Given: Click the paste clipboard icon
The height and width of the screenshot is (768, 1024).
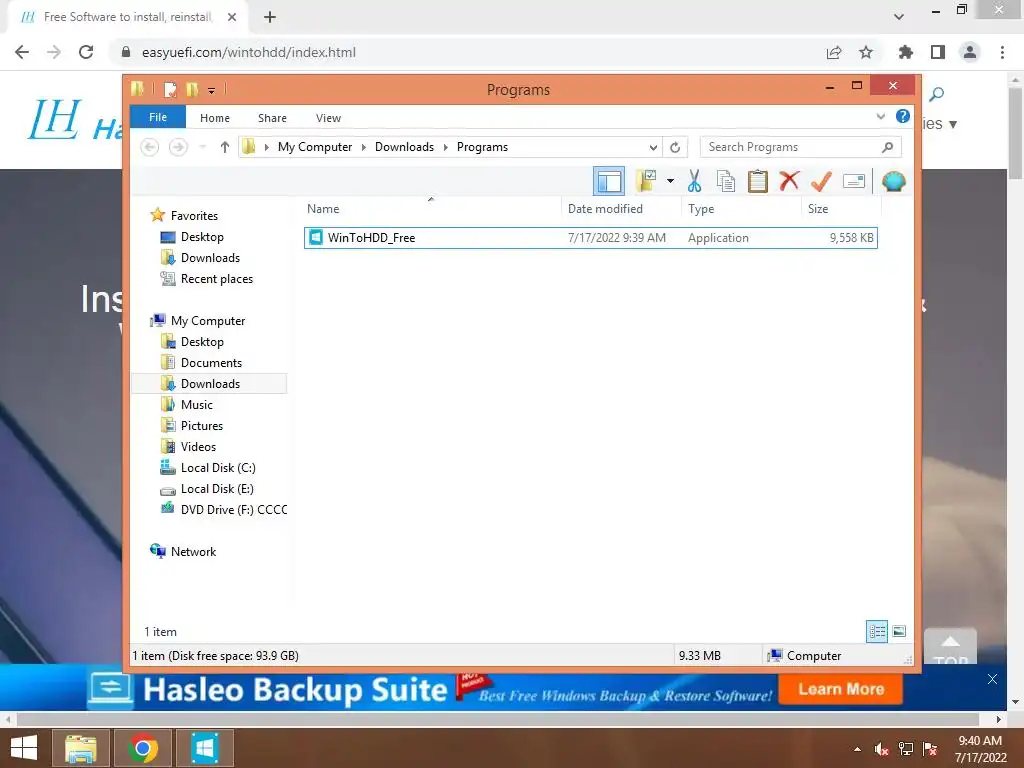Looking at the screenshot, I should click(758, 181).
